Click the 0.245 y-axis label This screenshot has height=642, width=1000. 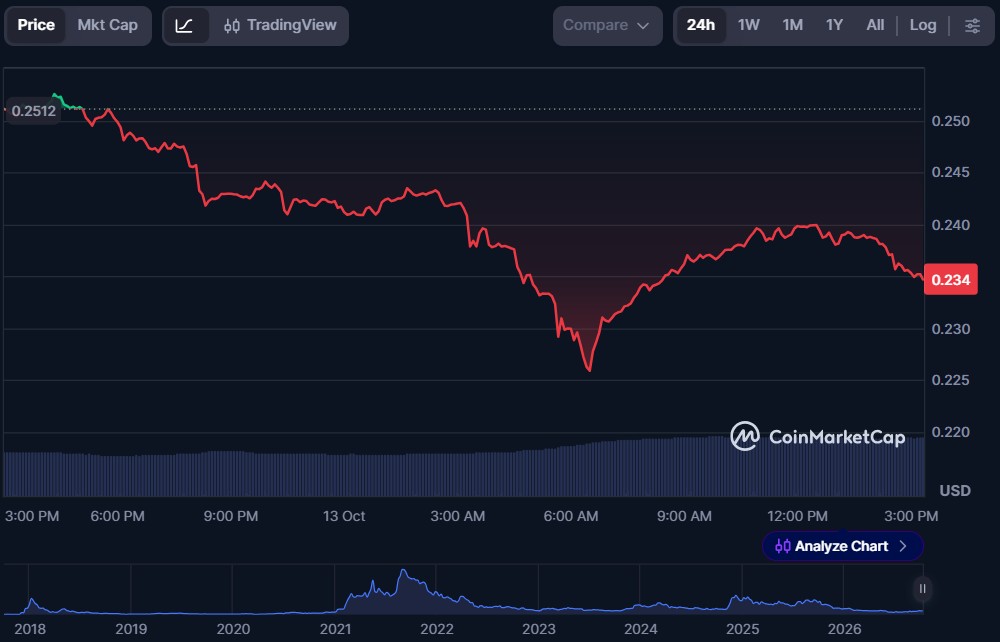(950, 172)
